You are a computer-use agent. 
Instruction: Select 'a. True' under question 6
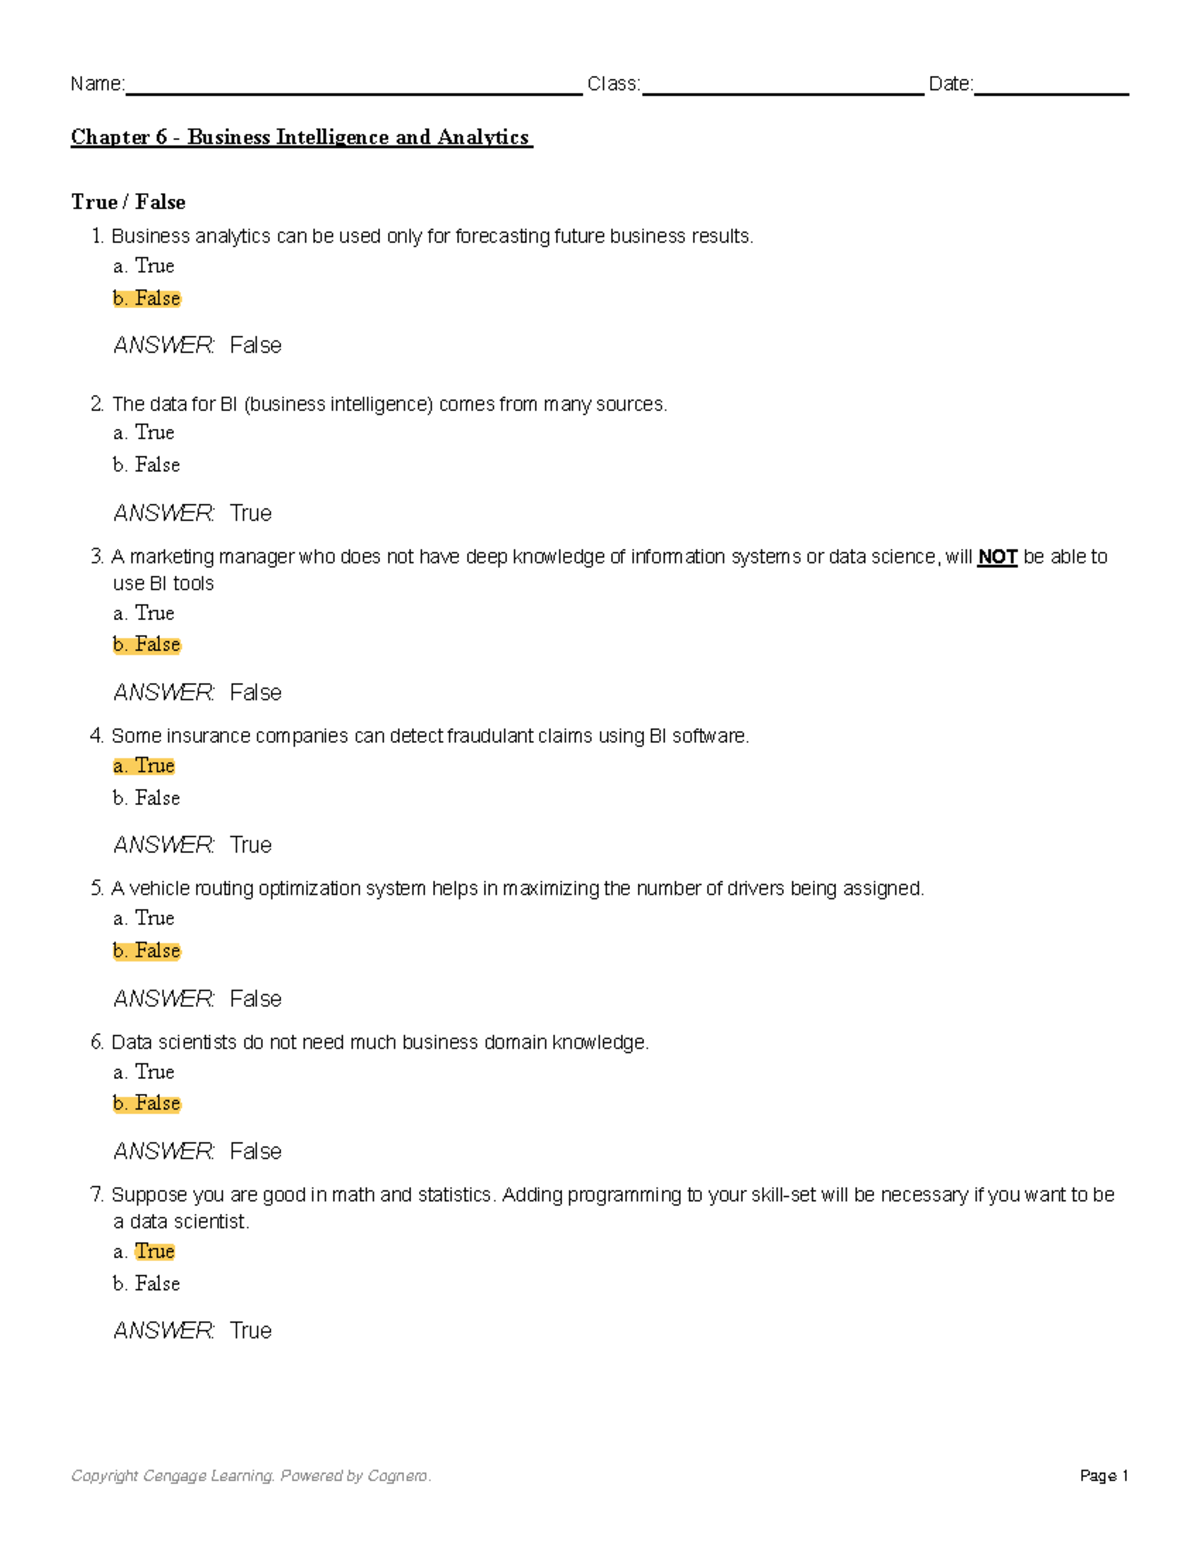coord(144,1072)
